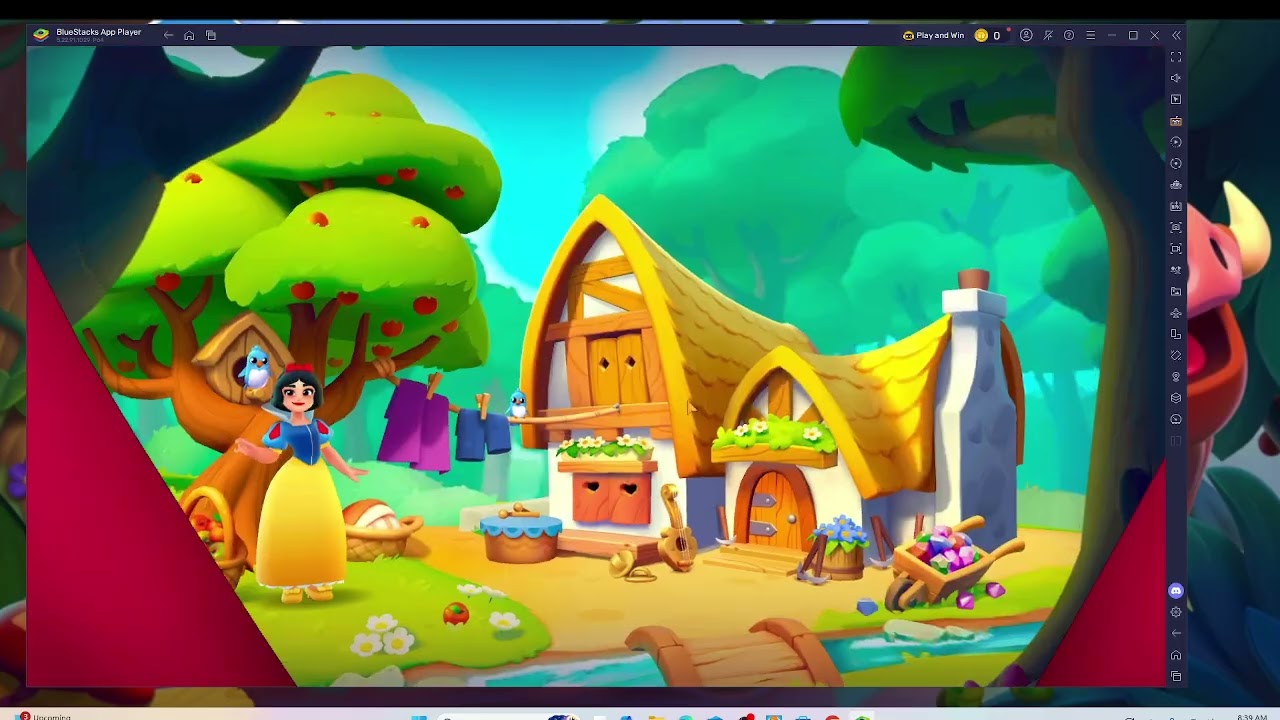Image resolution: width=1280 pixels, height=720 pixels.
Task: Show recent apps tabs in title bar
Action: tap(211, 35)
